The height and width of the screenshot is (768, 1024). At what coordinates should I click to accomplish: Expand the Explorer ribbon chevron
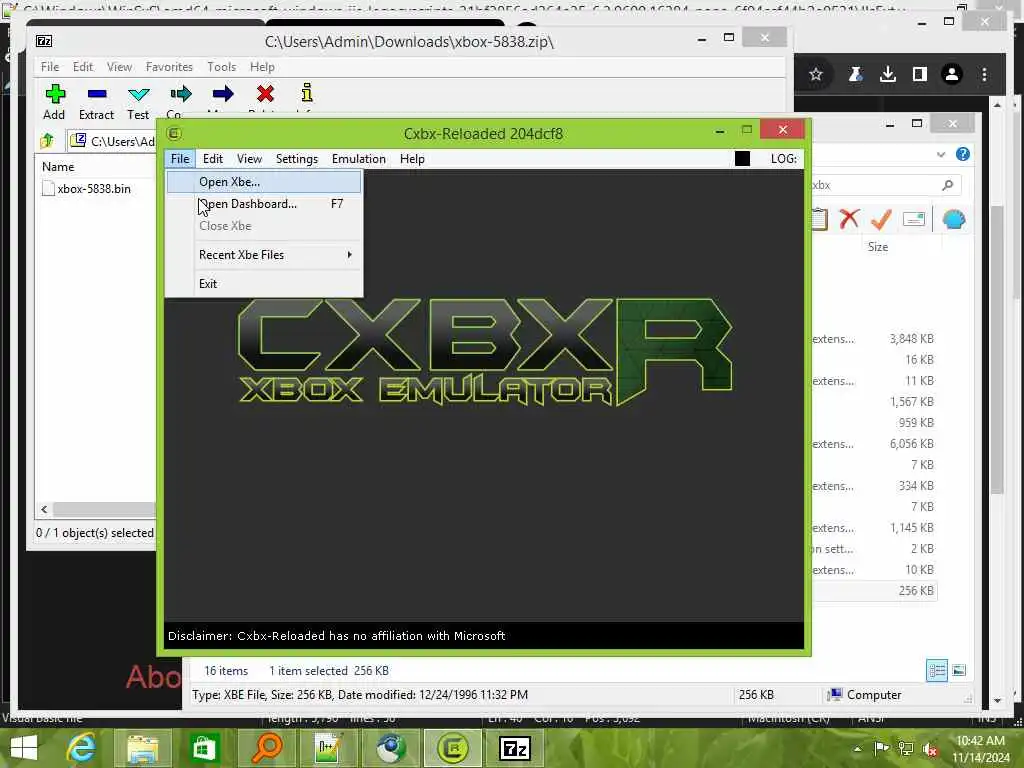(x=940, y=154)
